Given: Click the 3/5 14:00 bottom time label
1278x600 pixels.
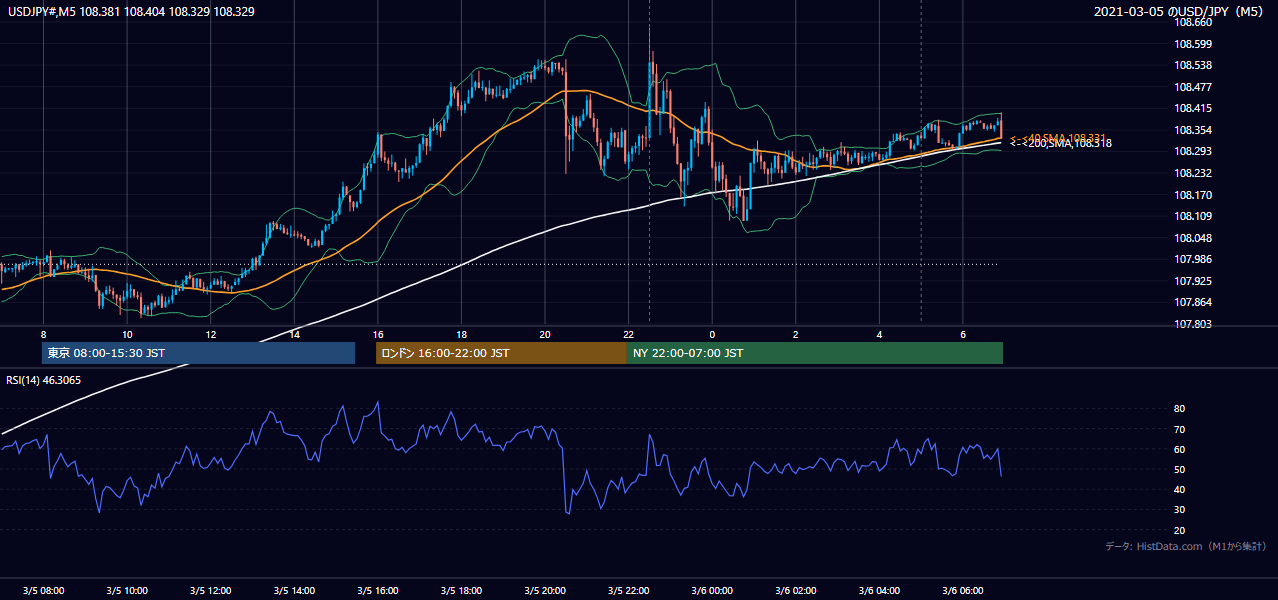Looking at the screenshot, I should (x=294, y=591).
